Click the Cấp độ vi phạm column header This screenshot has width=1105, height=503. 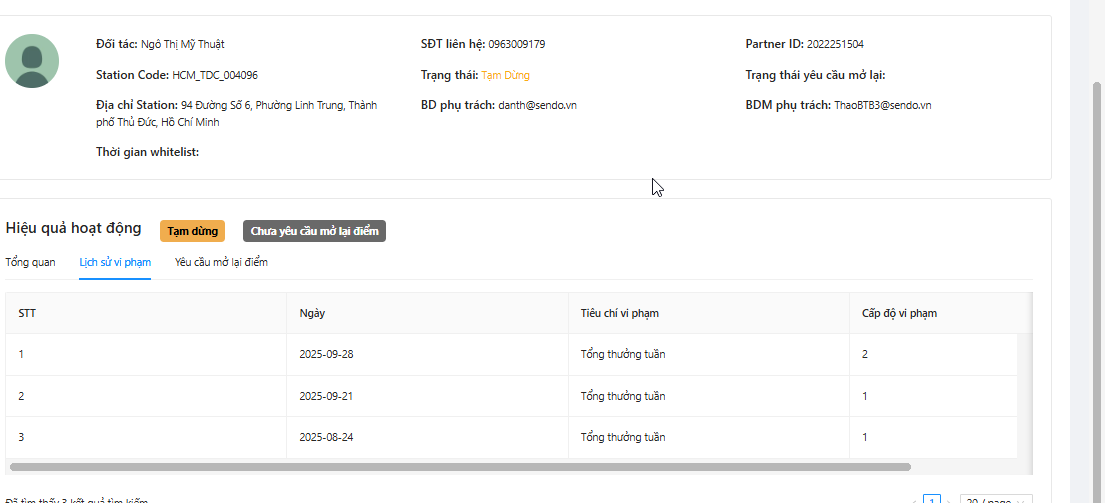(x=899, y=313)
